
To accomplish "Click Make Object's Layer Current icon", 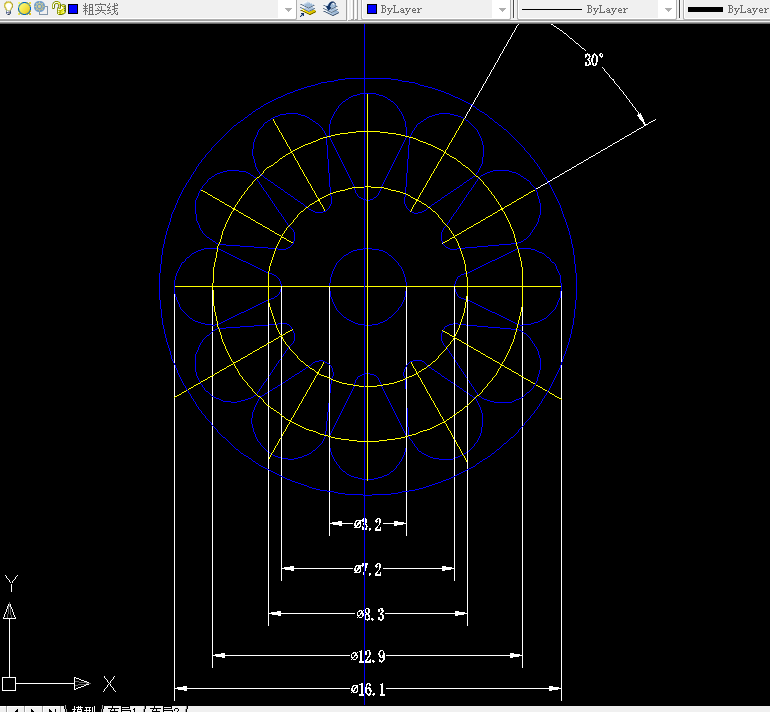I will (308, 9).
